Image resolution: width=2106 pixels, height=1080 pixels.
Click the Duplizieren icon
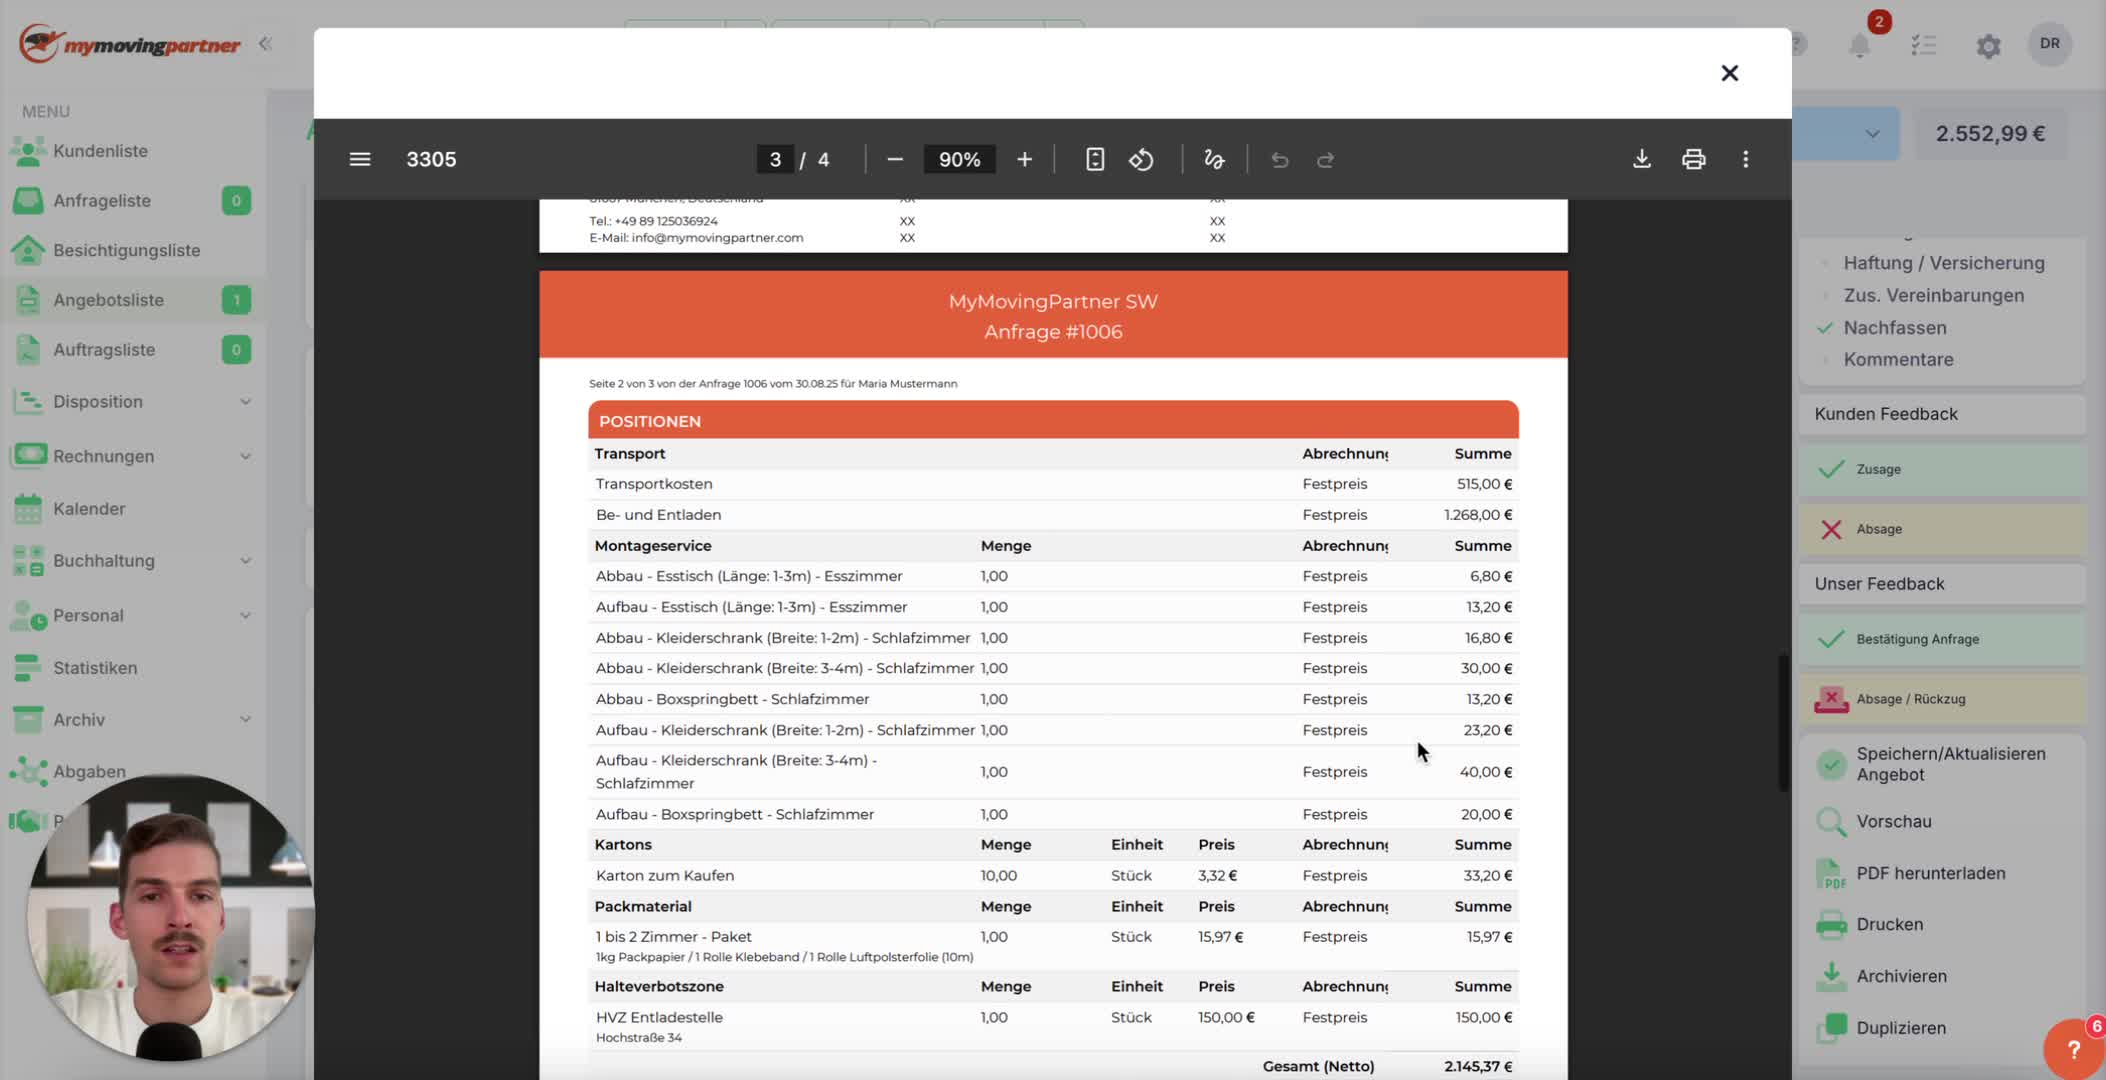click(x=1831, y=1028)
